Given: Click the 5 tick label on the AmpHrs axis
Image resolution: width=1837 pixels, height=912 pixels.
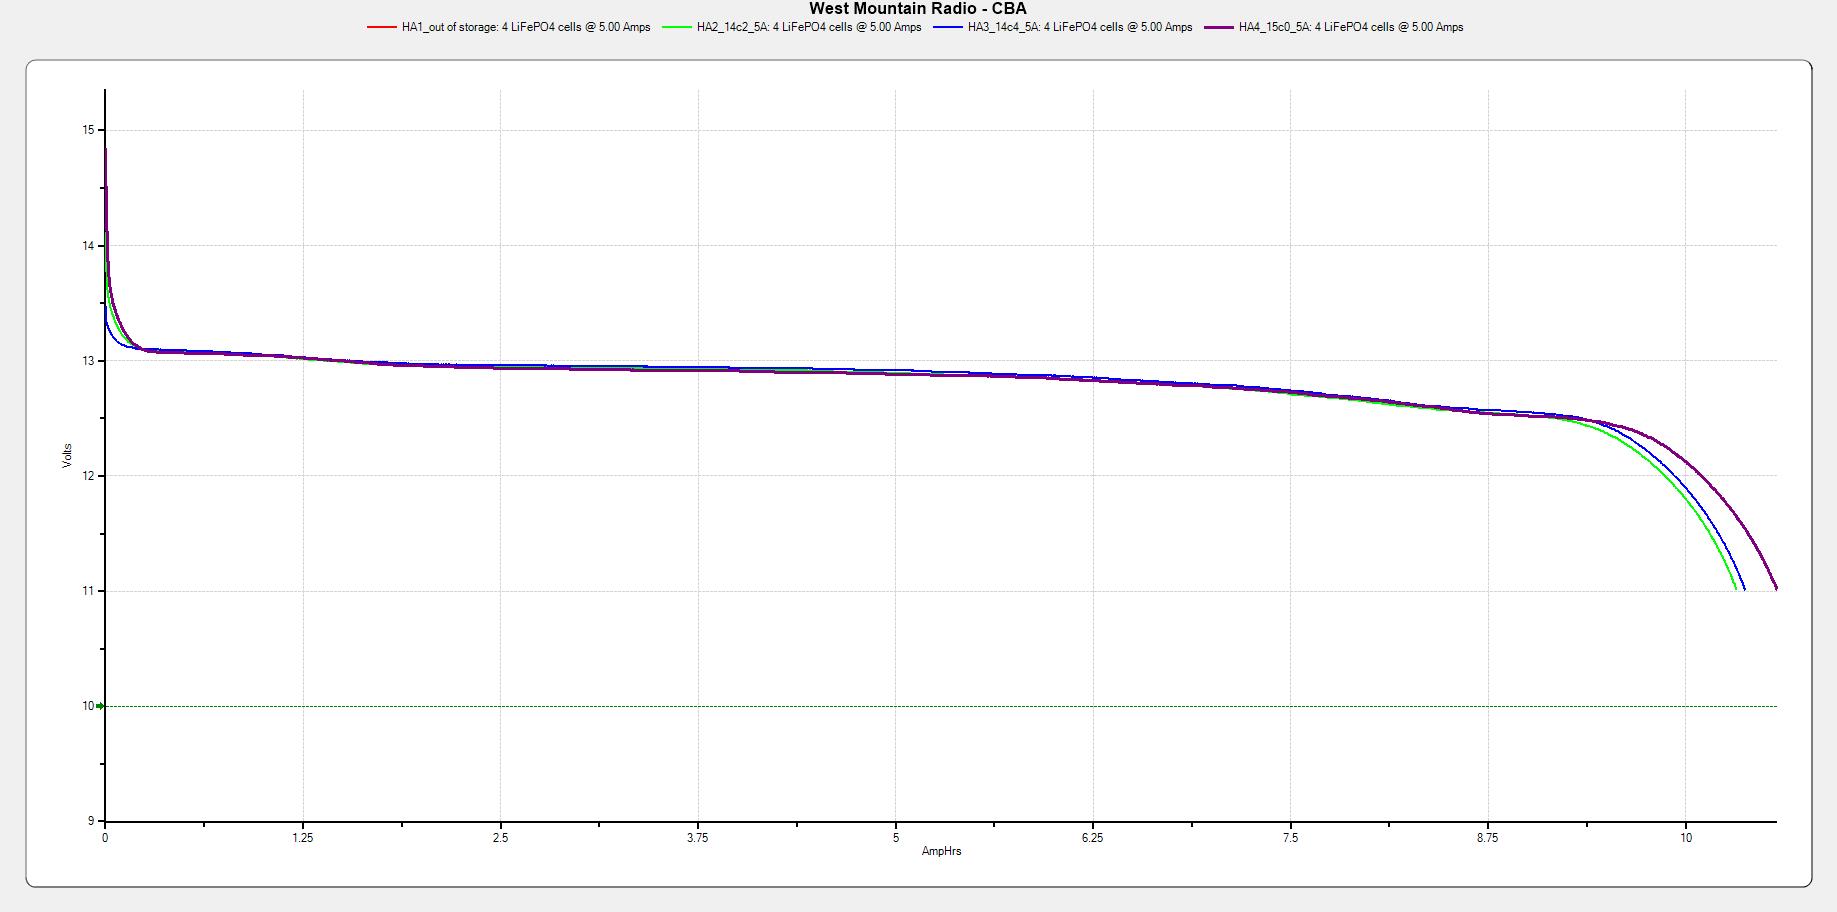Looking at the screenshot, I should coord(895,838).
